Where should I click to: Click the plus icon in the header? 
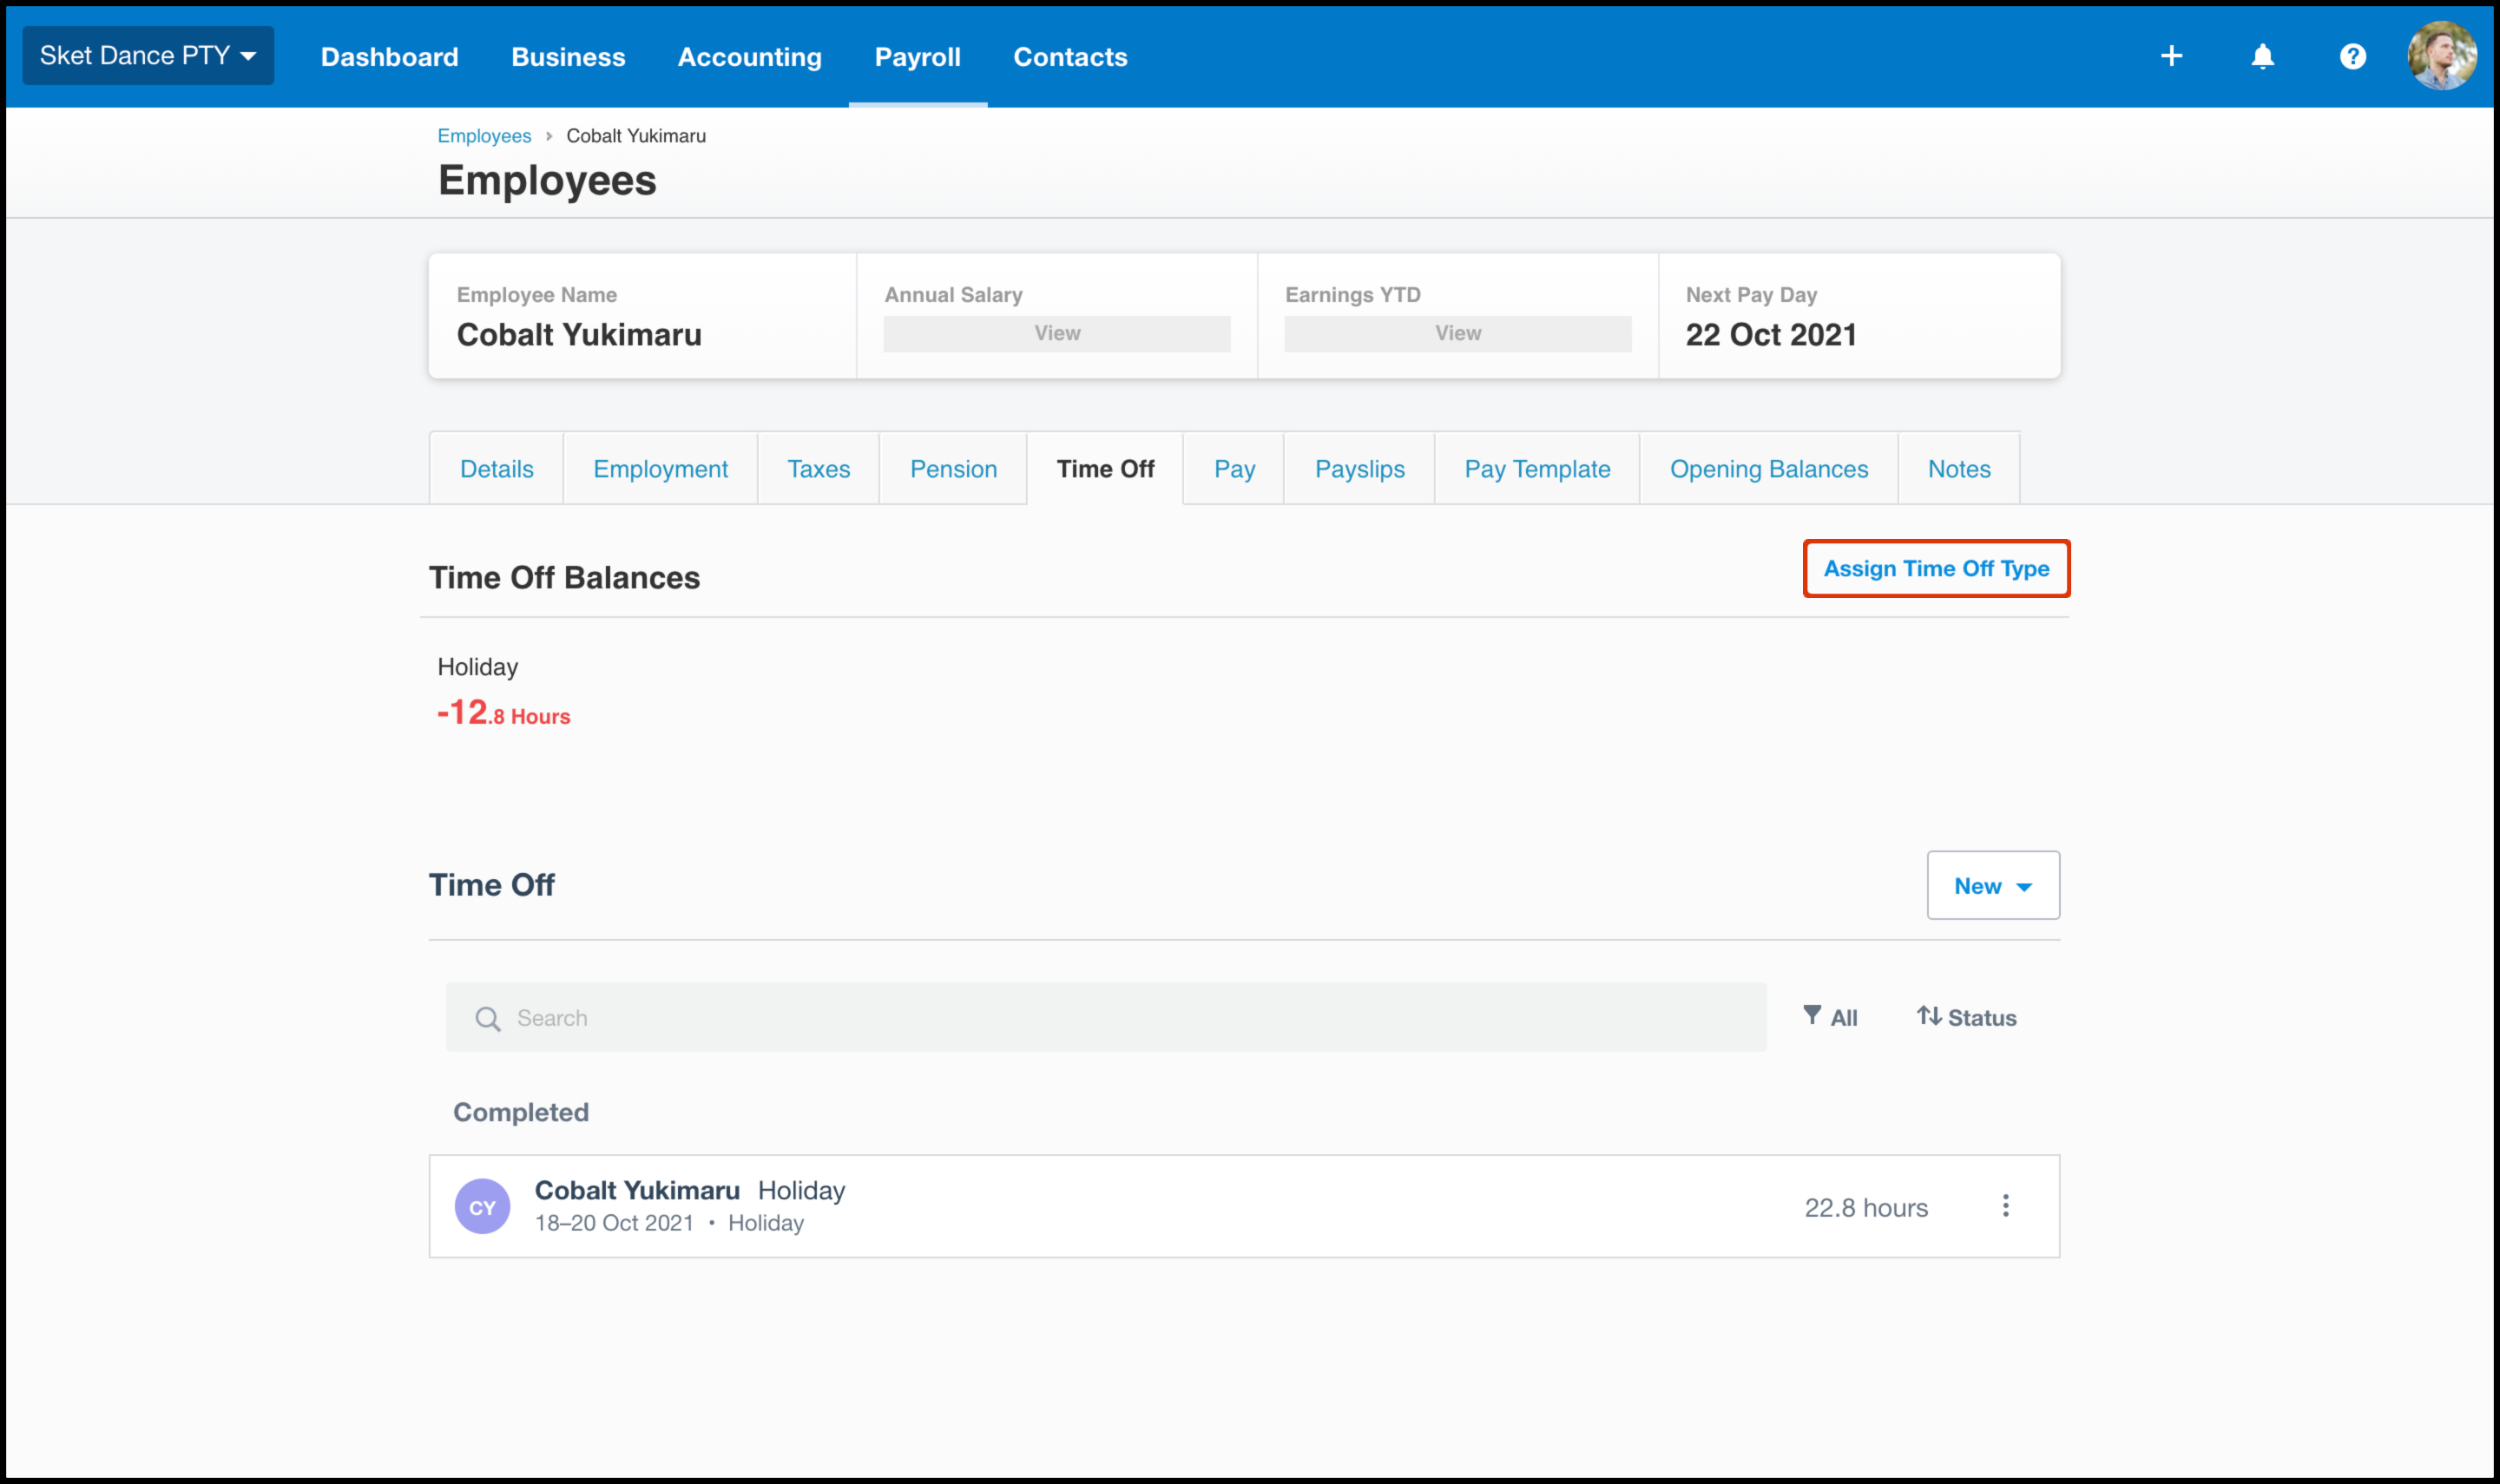2171,56
